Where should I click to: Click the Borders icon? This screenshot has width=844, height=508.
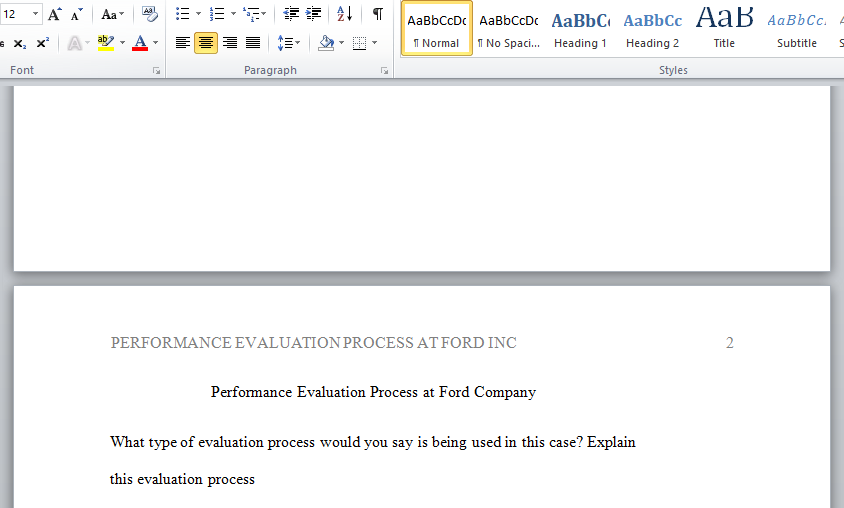[x=360, y=43]
